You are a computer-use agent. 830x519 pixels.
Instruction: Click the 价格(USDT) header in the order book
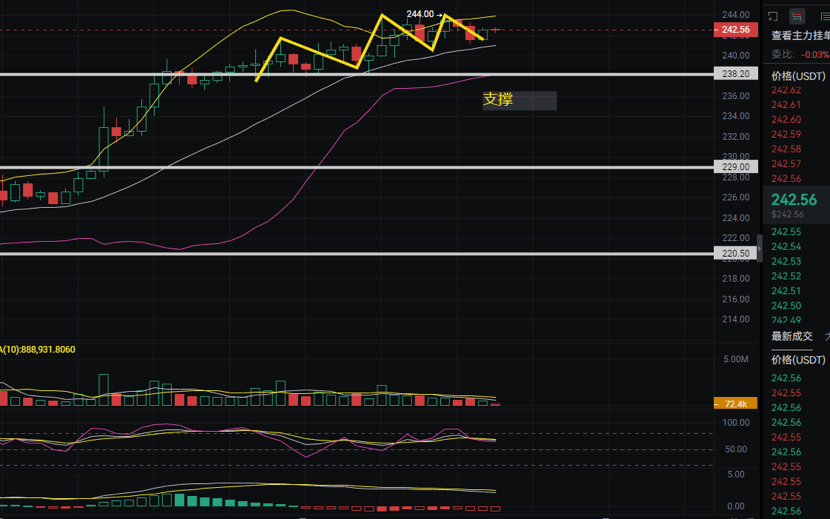799,76
